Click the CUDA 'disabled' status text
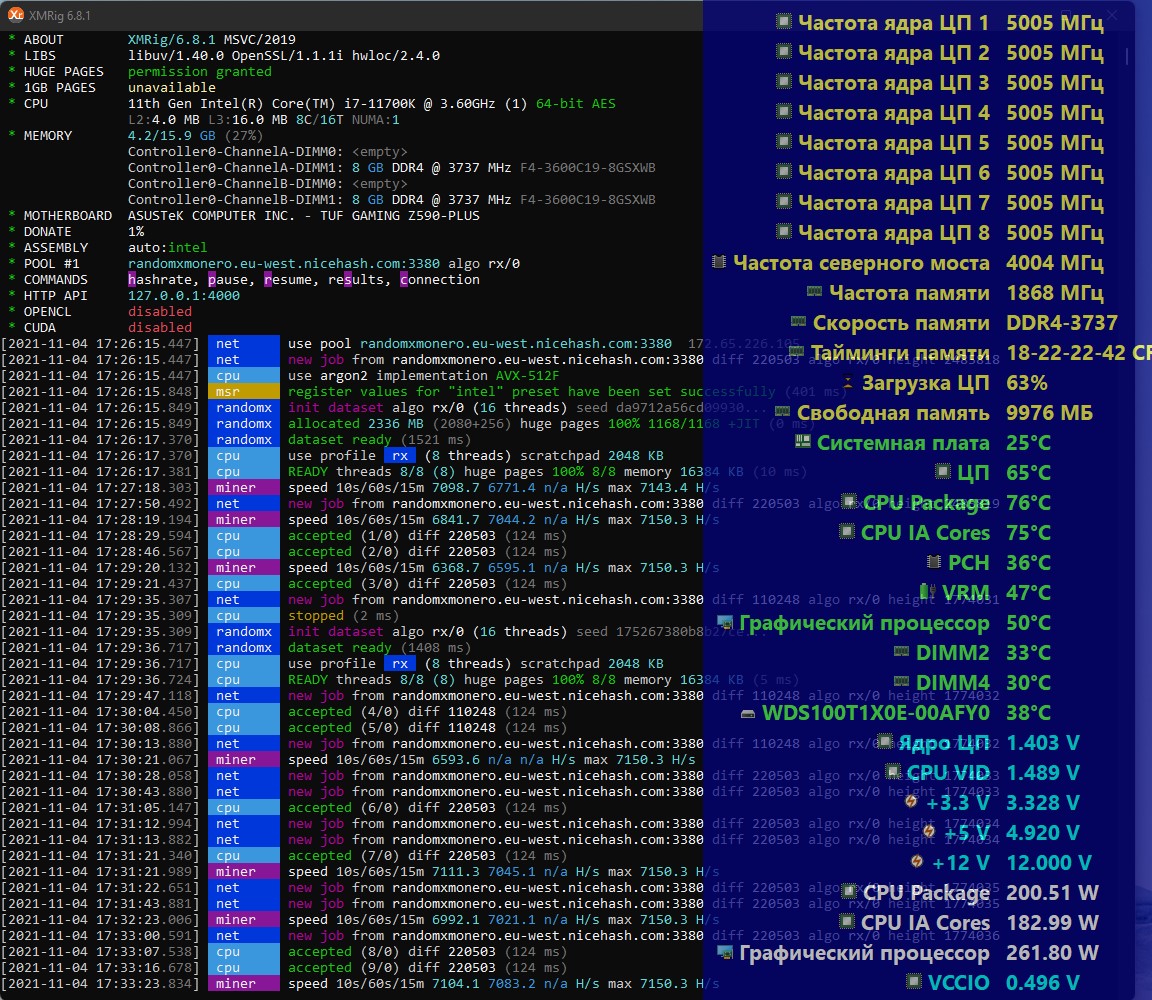The width and height of the screenshot is (1152, 1000). (160, 328)
